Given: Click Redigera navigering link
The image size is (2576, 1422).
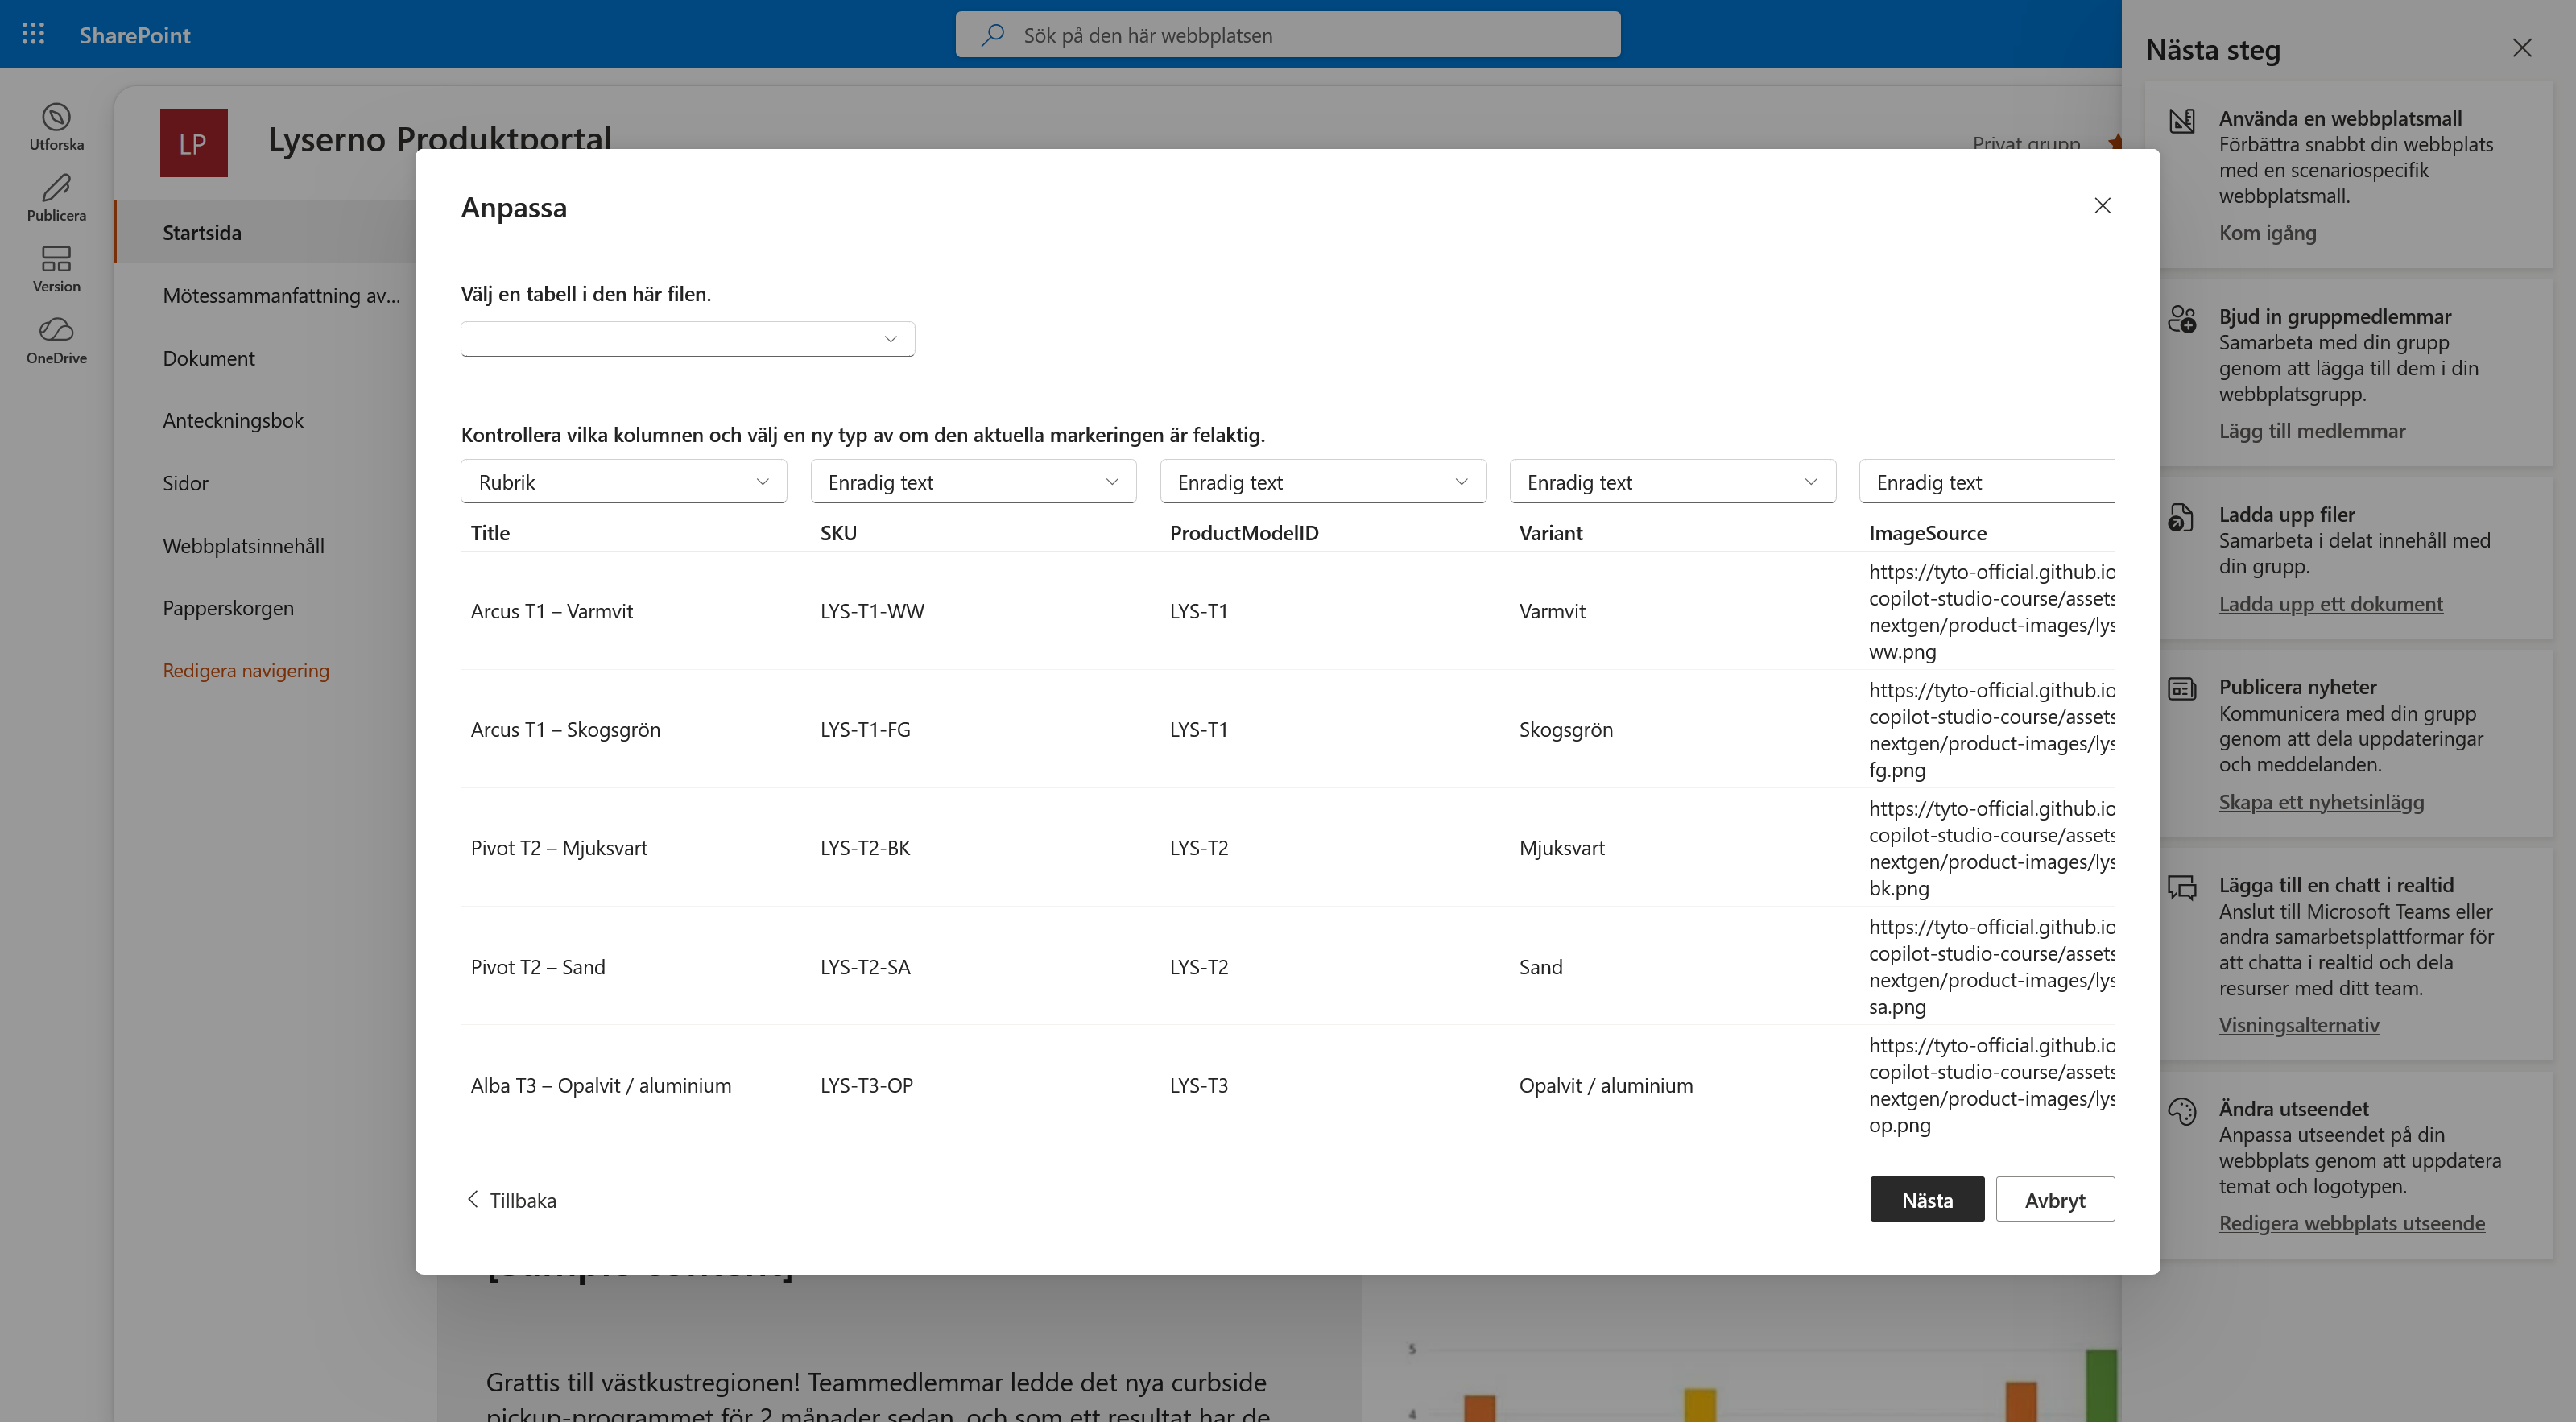Looking at the screenshot, I should coord(246,670).
